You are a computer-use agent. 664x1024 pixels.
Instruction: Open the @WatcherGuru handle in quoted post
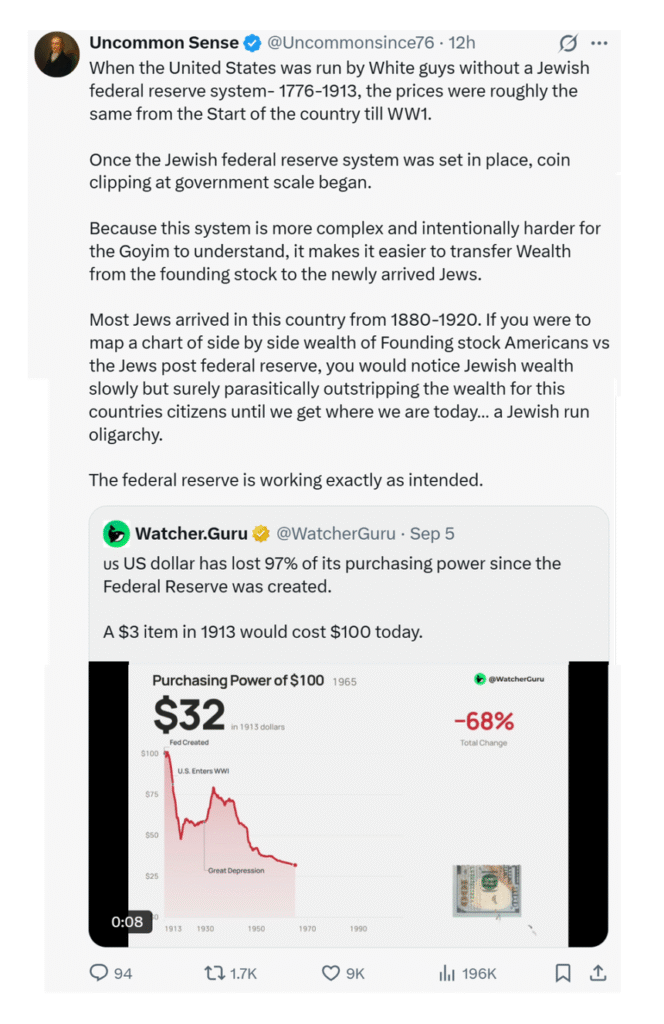click(x=336, y=534)
